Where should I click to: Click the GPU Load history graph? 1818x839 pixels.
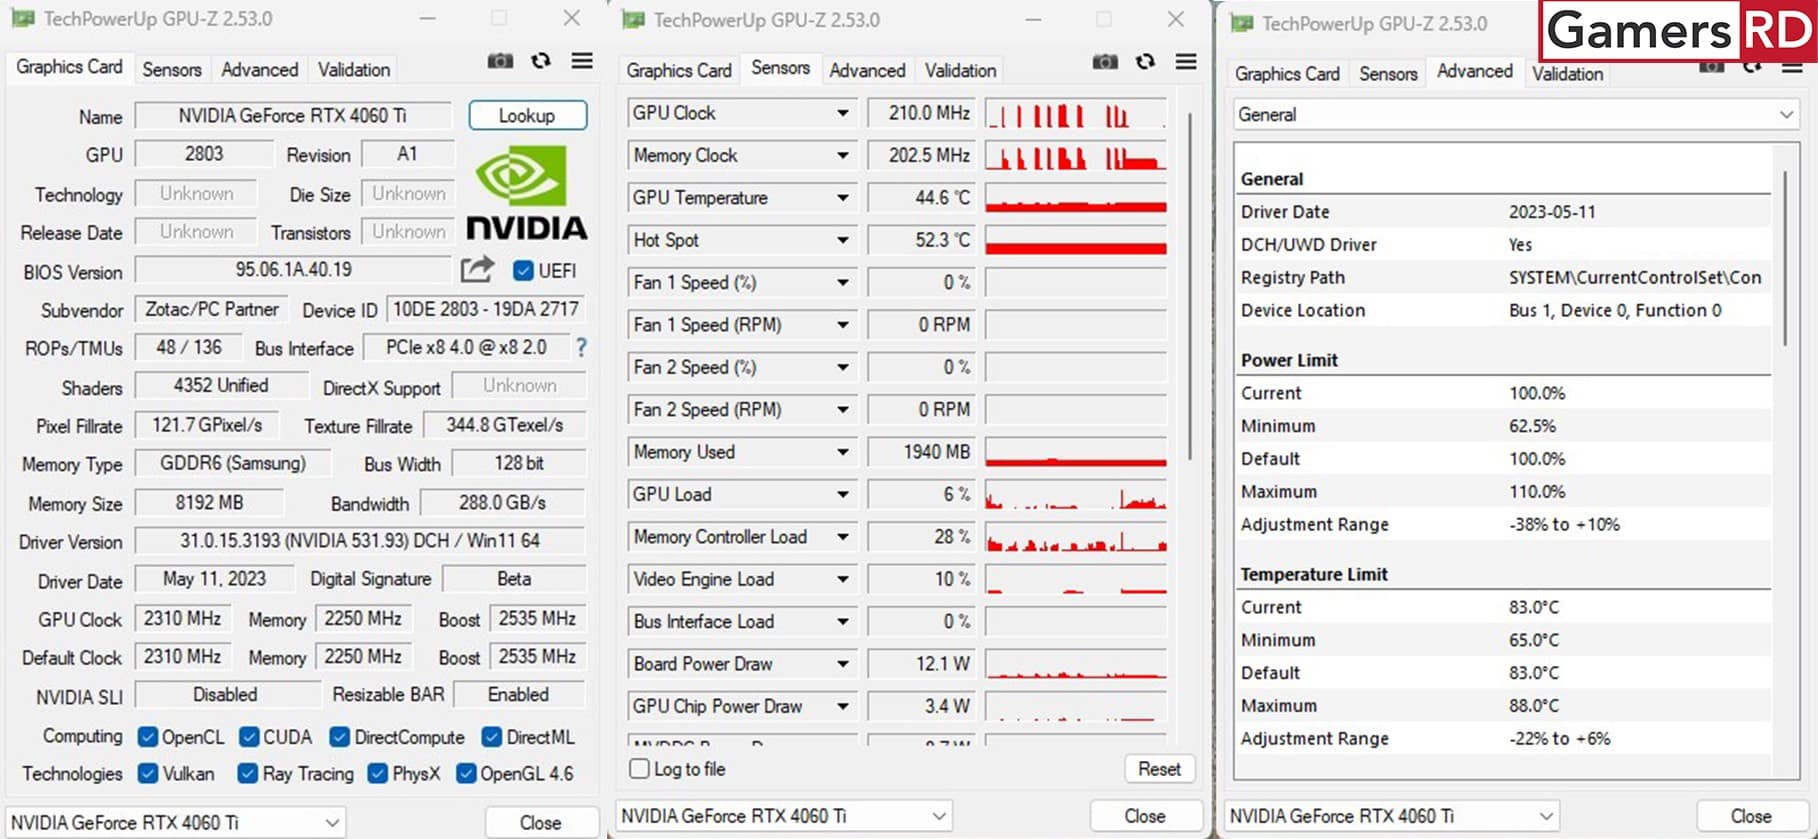1076,494
